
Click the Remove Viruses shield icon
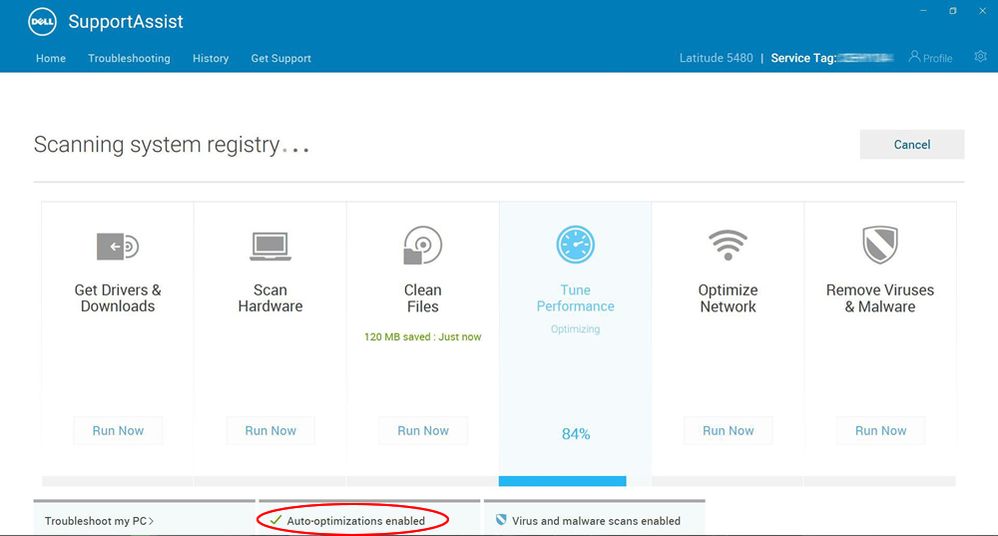click(880, 244)
